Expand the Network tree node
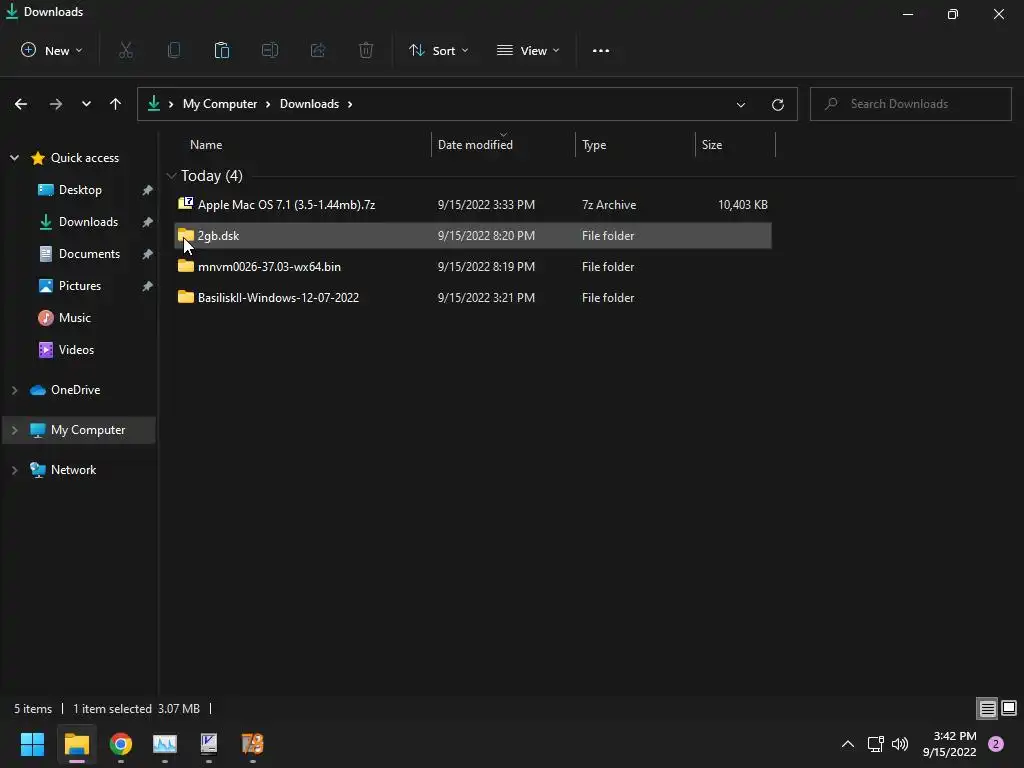 pos(14,470)
